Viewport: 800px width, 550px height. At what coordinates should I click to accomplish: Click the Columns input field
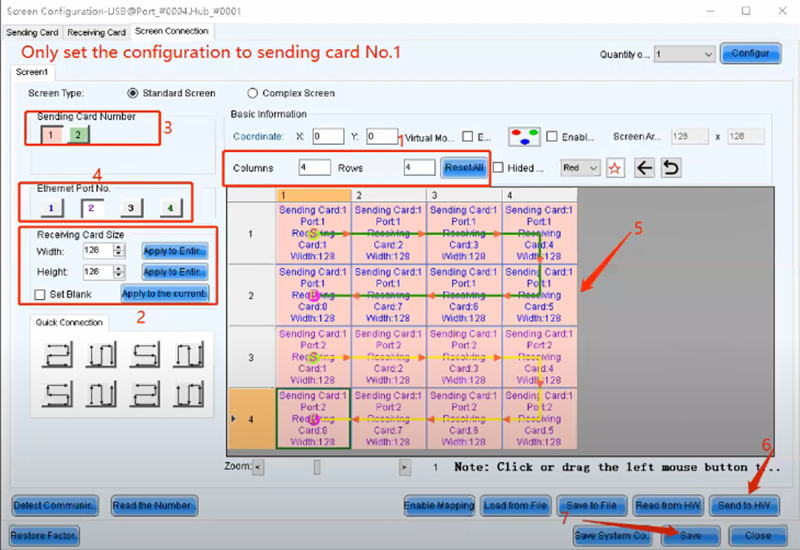point(314,168)
